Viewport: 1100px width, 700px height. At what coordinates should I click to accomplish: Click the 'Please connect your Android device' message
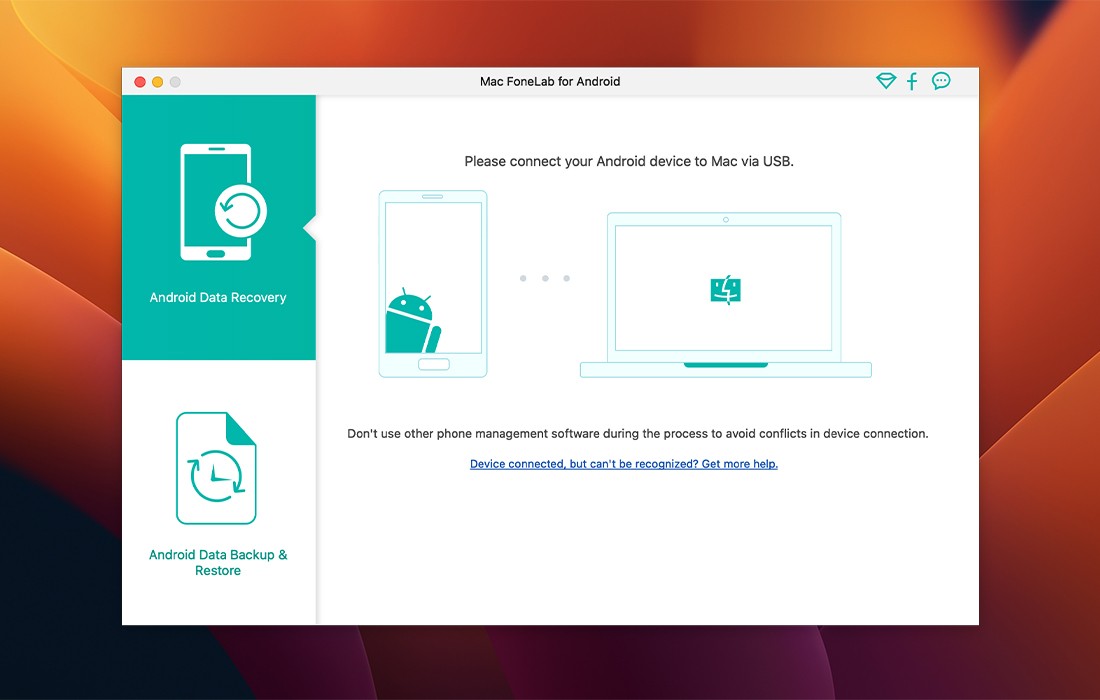coord(628,161)
